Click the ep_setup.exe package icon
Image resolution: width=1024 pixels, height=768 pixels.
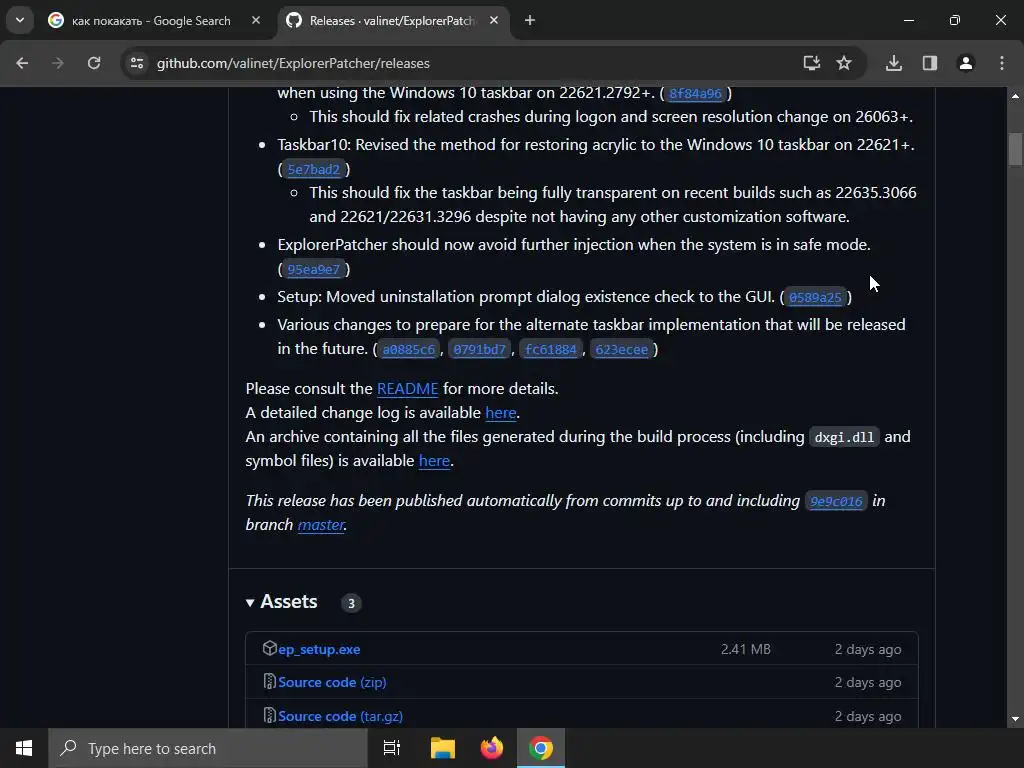point(270,648)
